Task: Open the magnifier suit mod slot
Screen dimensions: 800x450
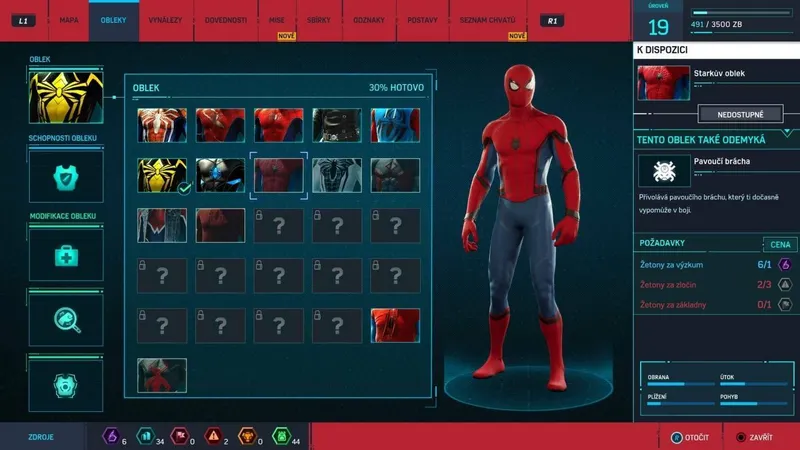Action: tap(66, 320)
